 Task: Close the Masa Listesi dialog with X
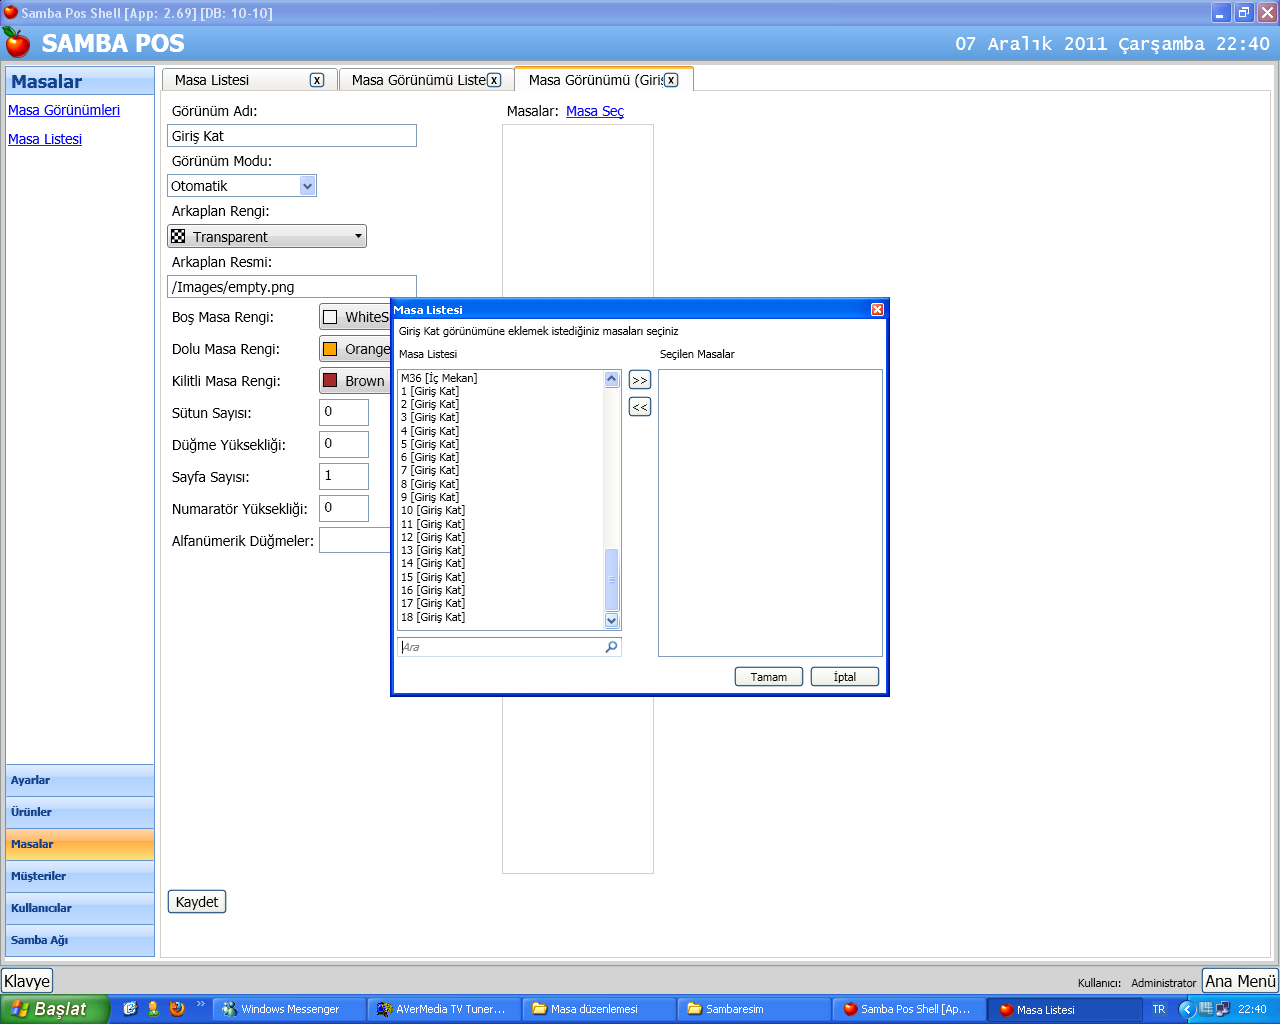tap(877, 310)
